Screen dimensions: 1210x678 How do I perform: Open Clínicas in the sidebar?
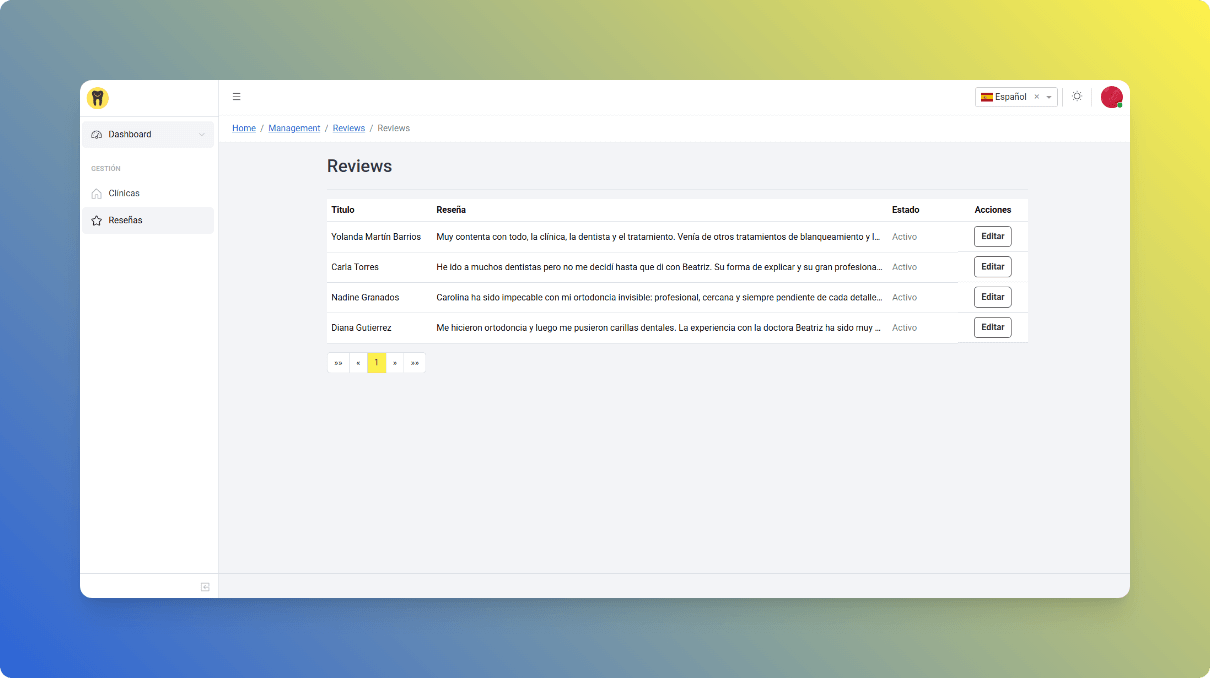(124, 193)
